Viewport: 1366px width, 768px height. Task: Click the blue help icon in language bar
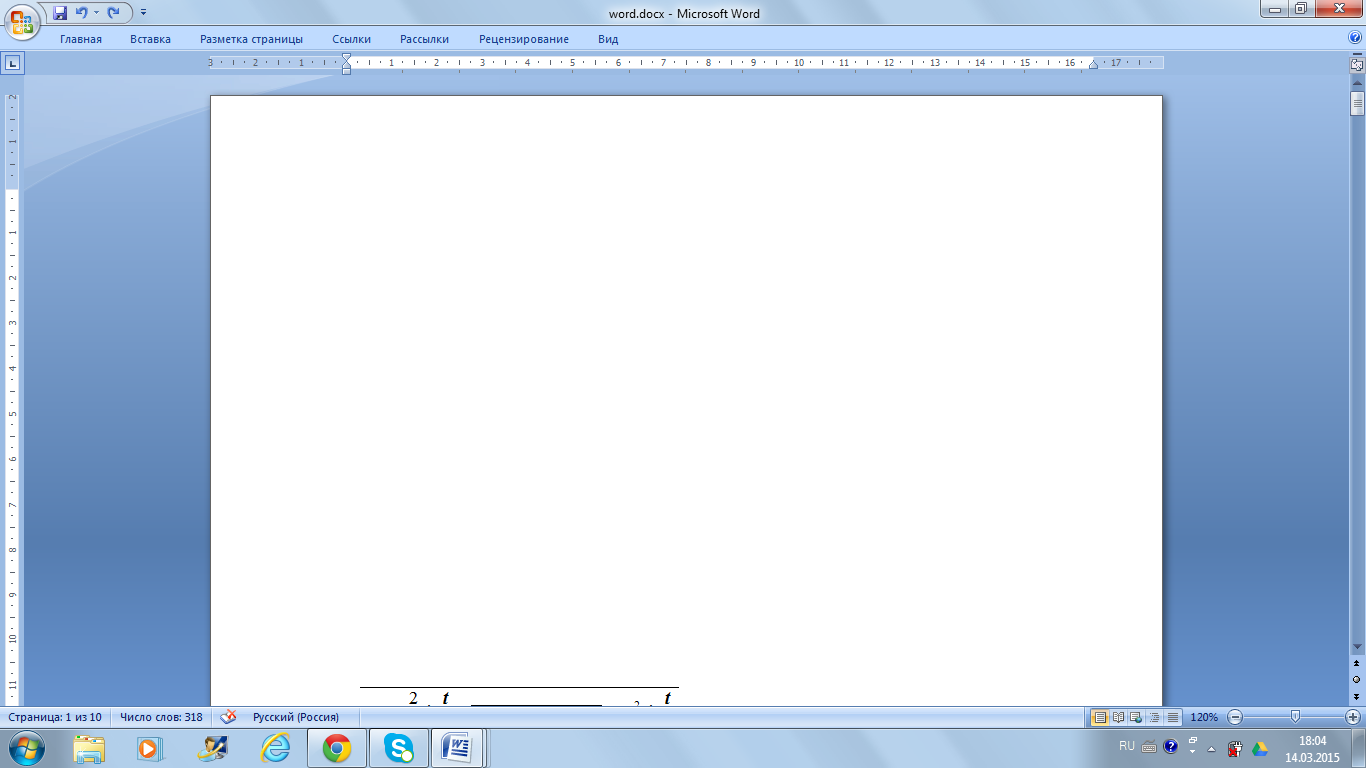click(1170, 746)
